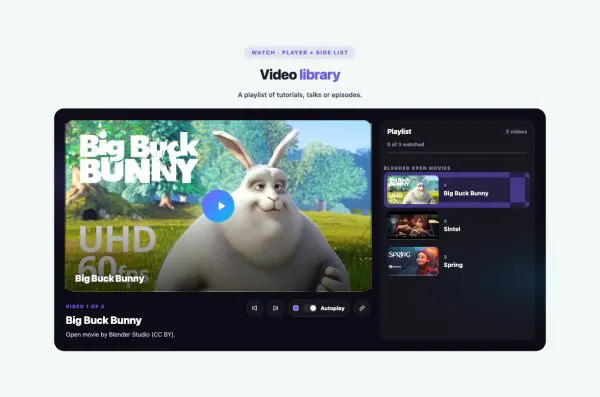Go to the previous video
The width and height of the screenshot is (600, 397).
[254, 308]
